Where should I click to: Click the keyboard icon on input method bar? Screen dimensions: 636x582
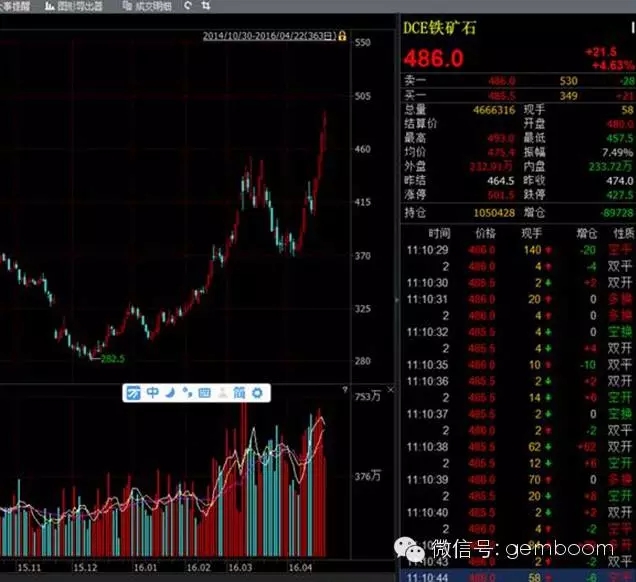pyautogui.click(x=204, y=393)
